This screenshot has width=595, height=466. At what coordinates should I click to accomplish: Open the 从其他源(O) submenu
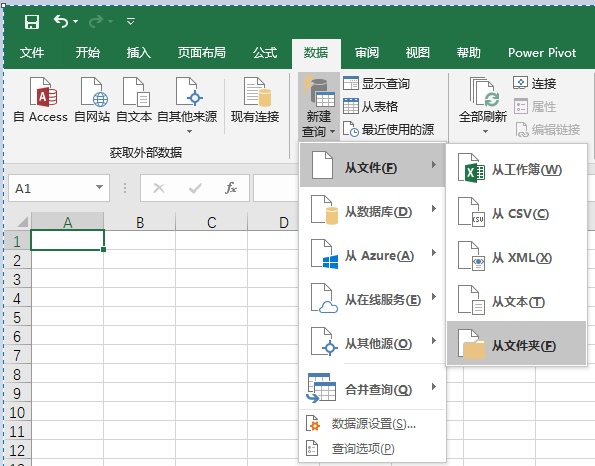coord(372,342)
